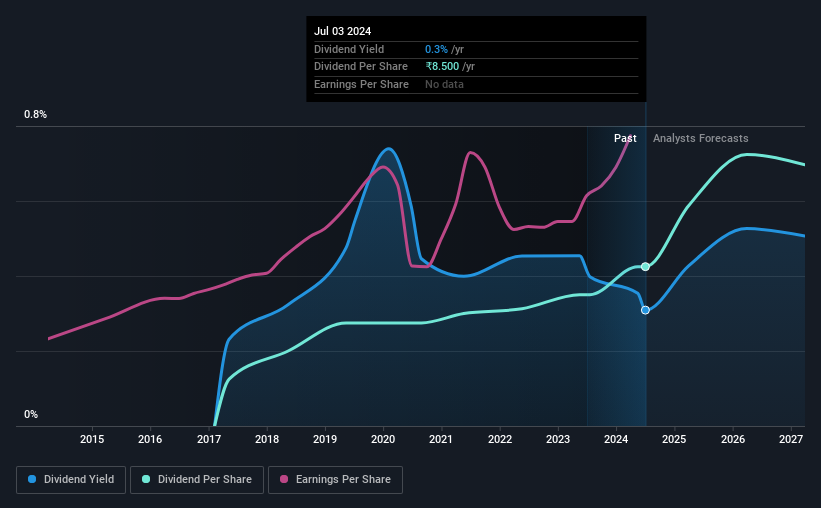Click the Analysts Forecasts label

point(701,138)
